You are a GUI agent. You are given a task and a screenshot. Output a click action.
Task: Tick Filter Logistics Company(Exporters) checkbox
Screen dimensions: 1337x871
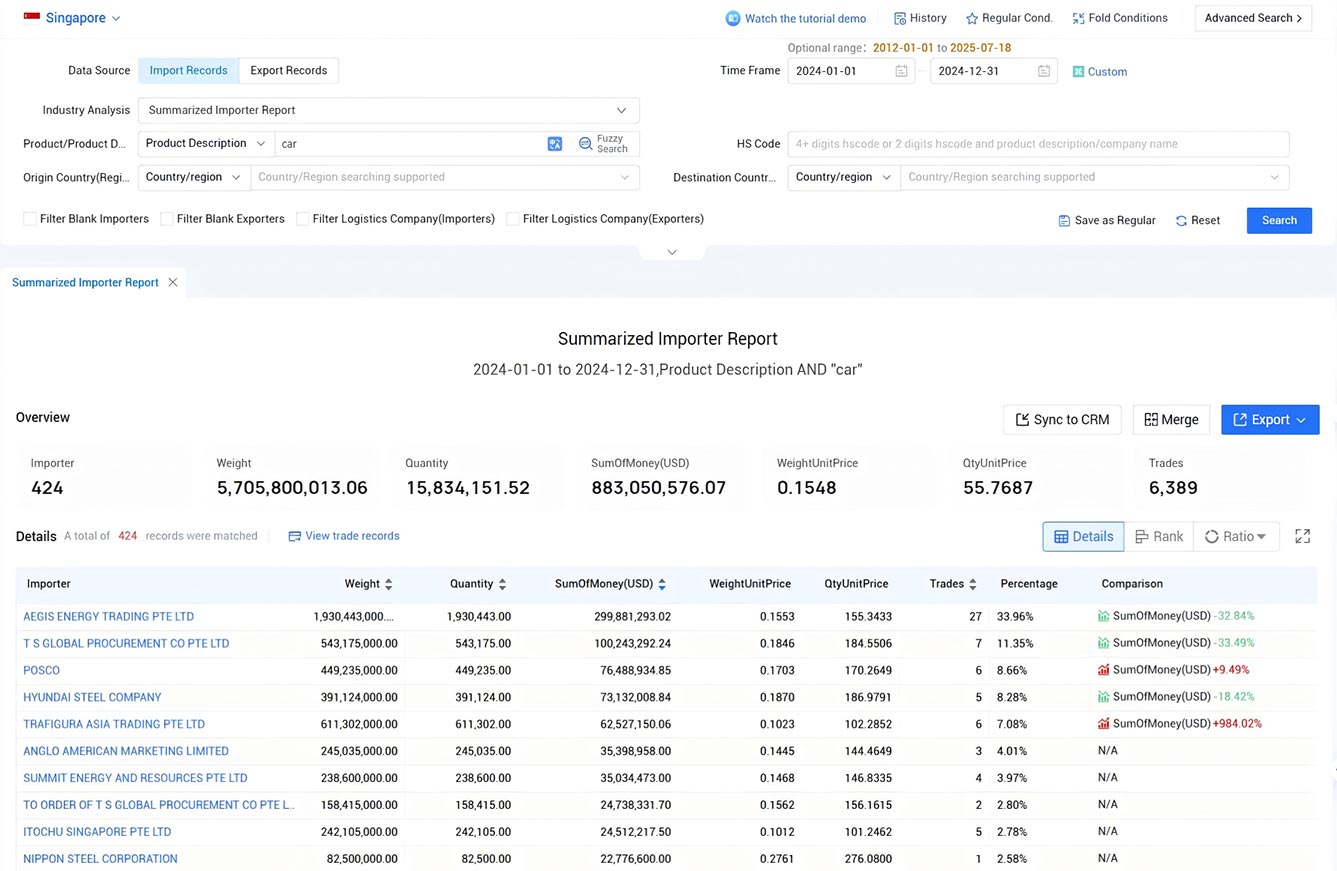pos(513,219)
